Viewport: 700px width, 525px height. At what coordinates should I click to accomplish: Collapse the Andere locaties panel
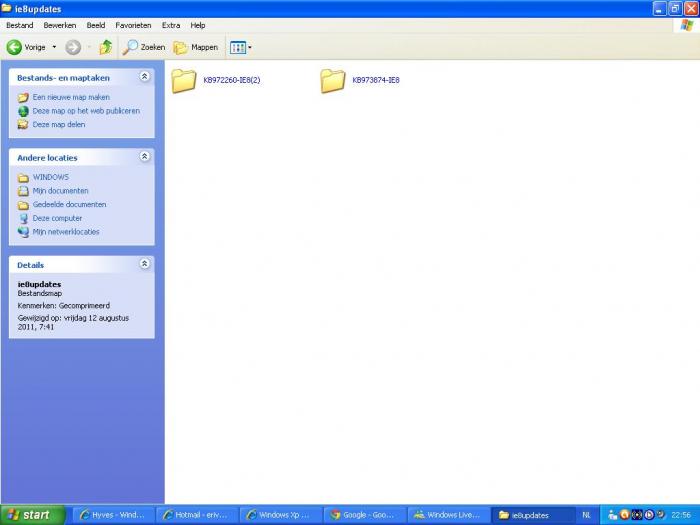point(144,157)
